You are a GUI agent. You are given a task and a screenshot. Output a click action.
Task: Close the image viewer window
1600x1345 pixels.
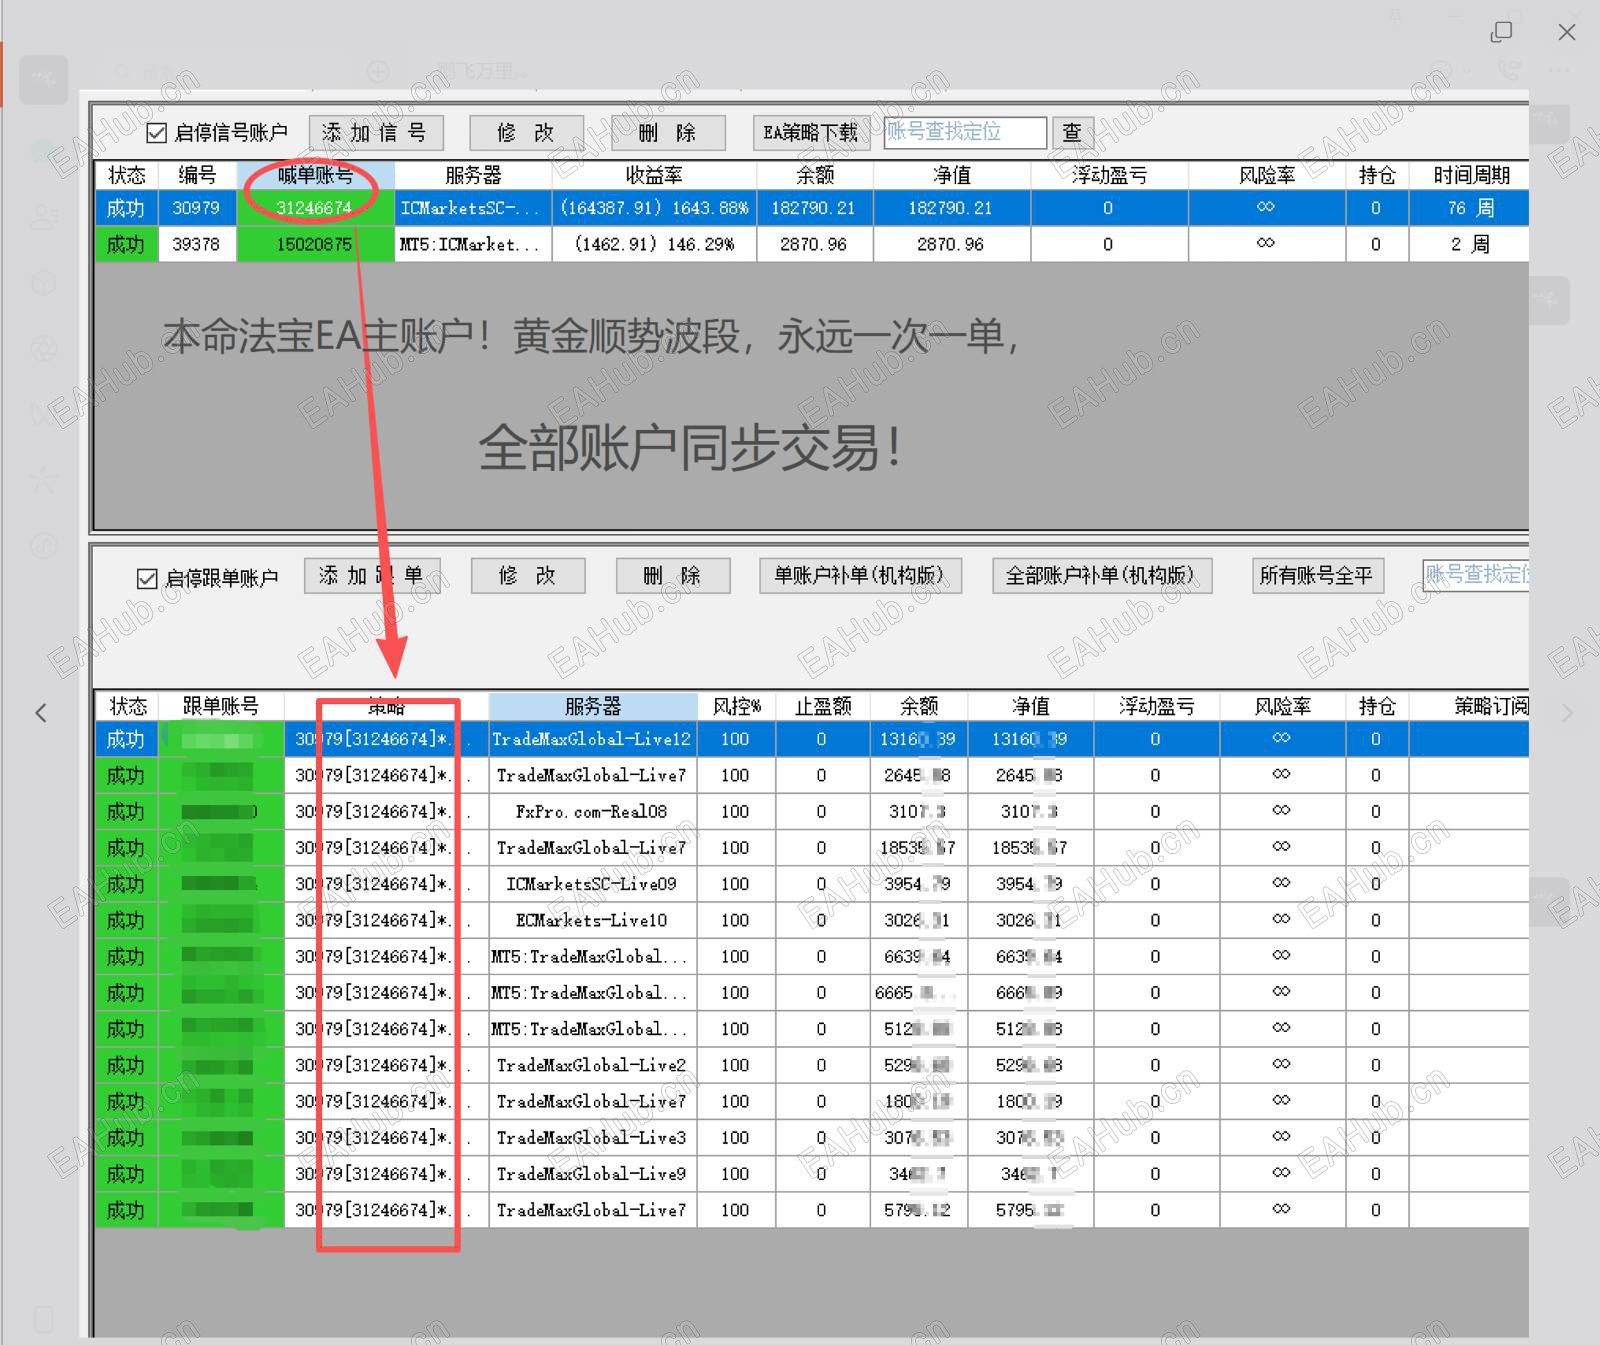point(1567,32)
